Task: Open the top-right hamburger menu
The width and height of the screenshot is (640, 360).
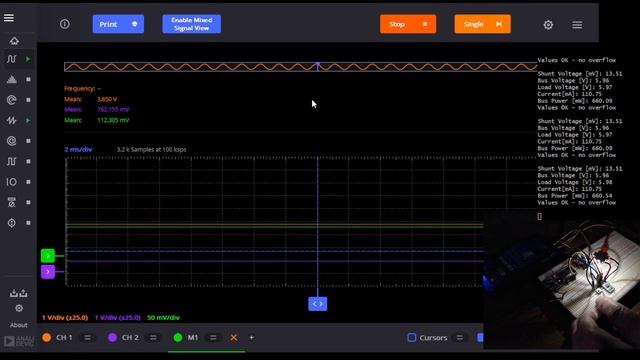Action: click(x=577, y=25)
